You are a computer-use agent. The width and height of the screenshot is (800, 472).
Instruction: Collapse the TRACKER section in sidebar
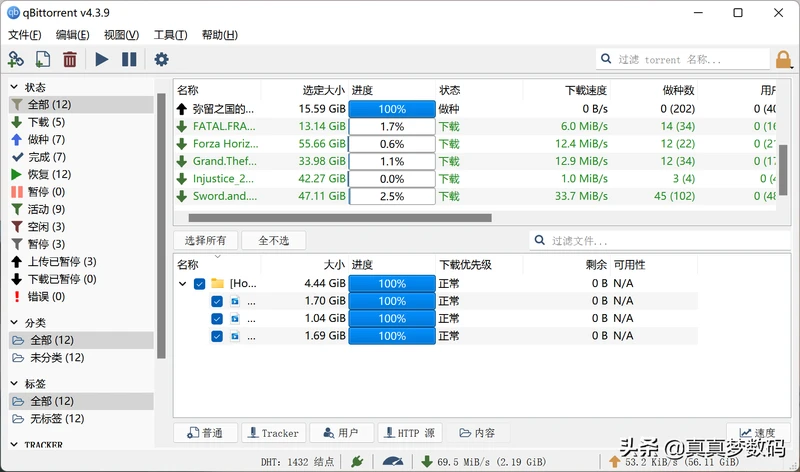14,444
